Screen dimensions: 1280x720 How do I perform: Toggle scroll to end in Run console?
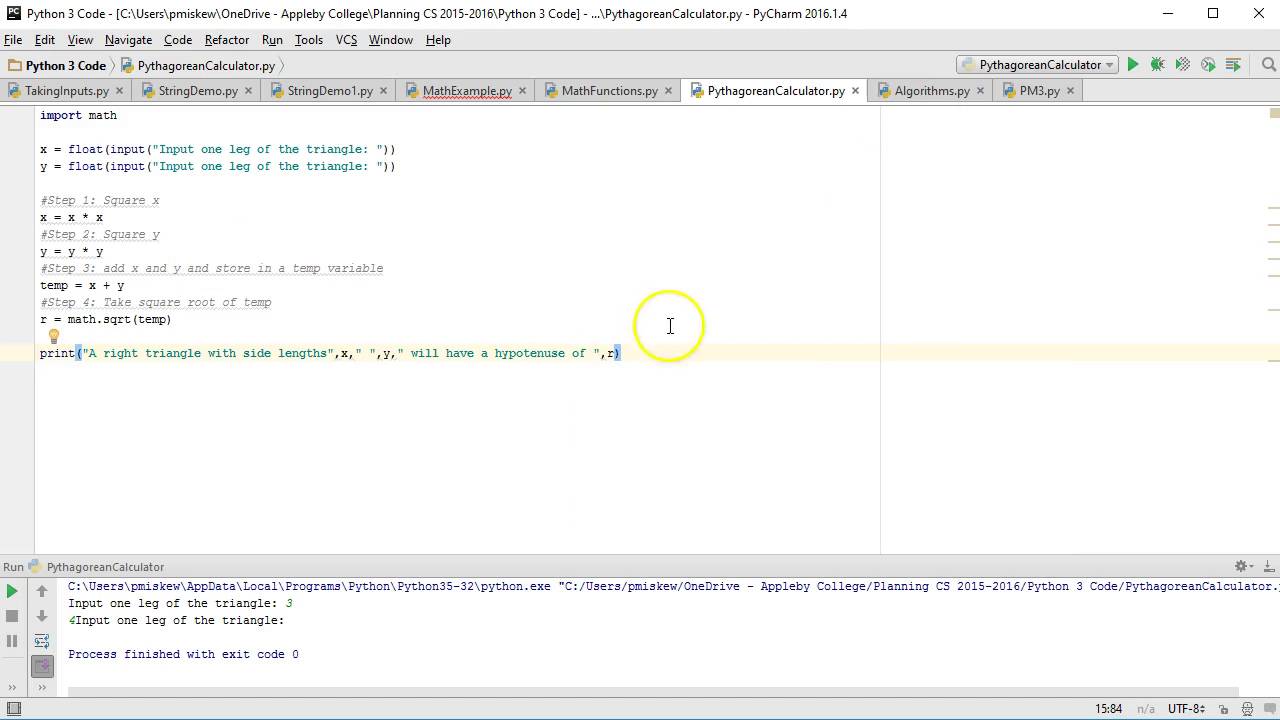click(x=42, y=665)
